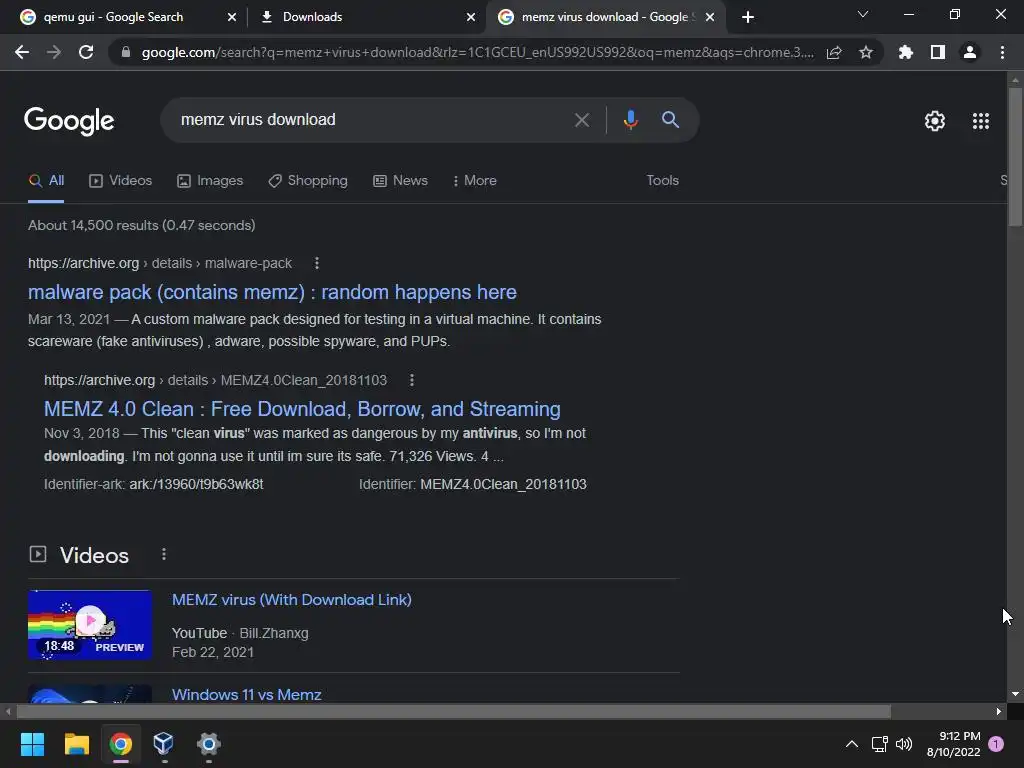Expand the More search filters menu

(475, 181)
